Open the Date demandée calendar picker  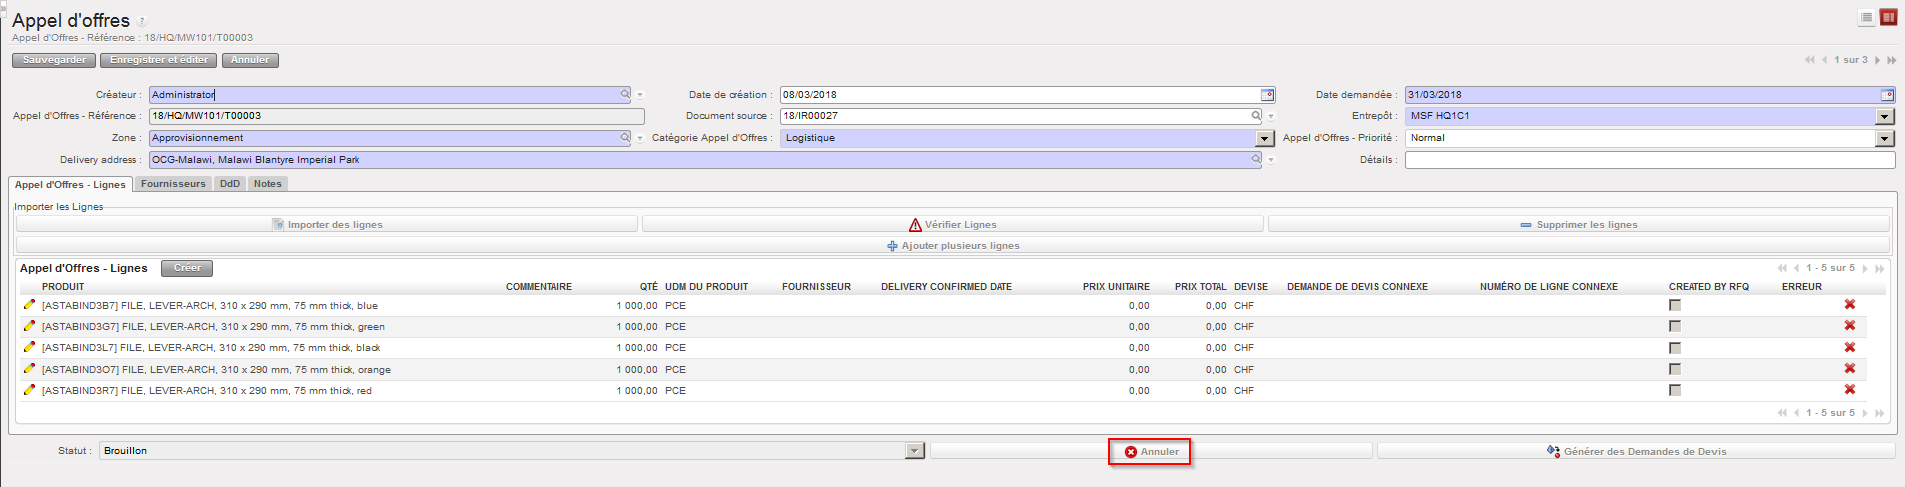pyautogui.click(x=1887, y=95)
